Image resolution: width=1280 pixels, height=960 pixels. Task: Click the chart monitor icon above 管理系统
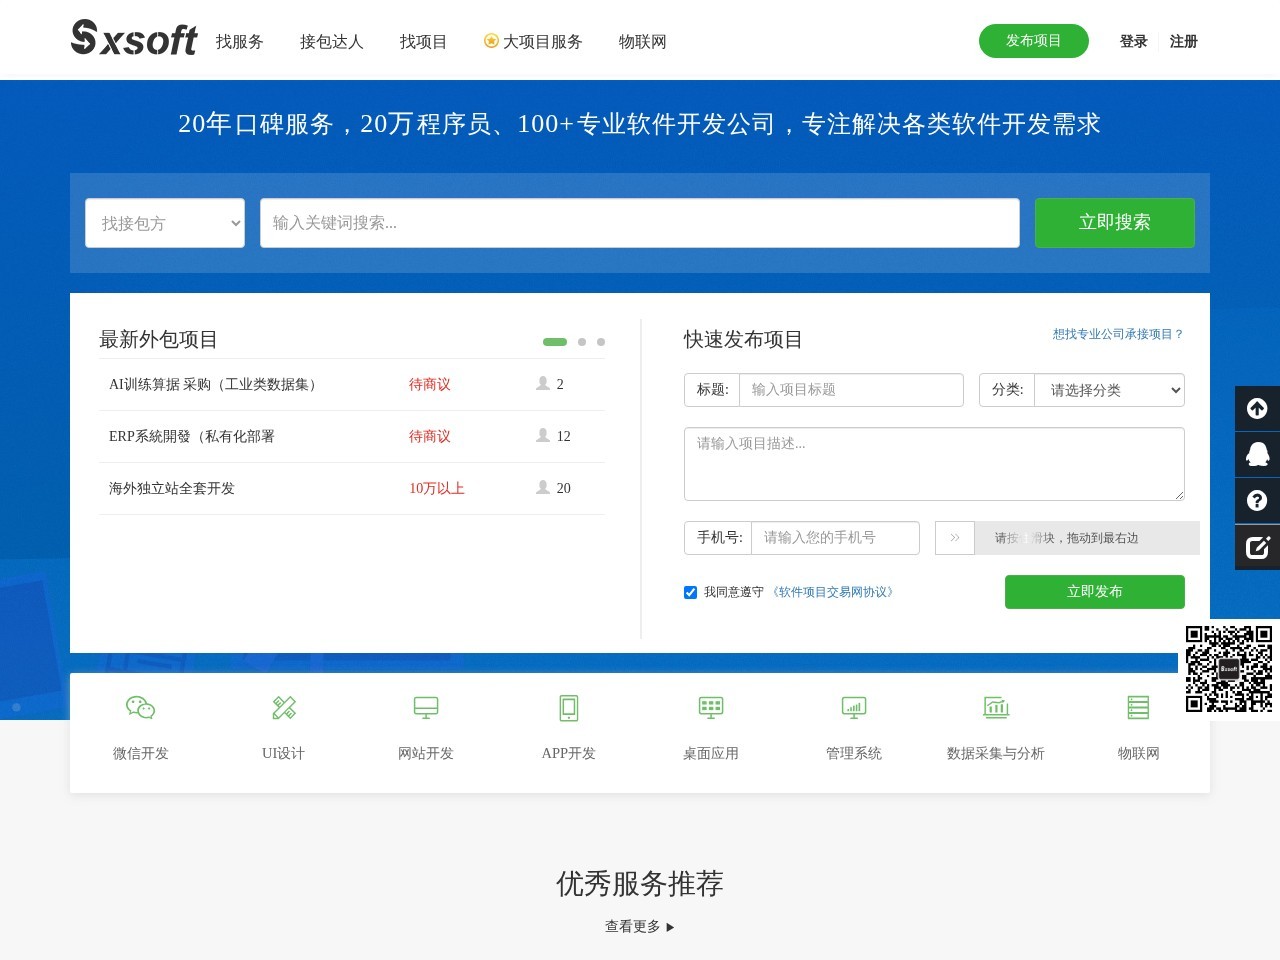pos(854,708)
